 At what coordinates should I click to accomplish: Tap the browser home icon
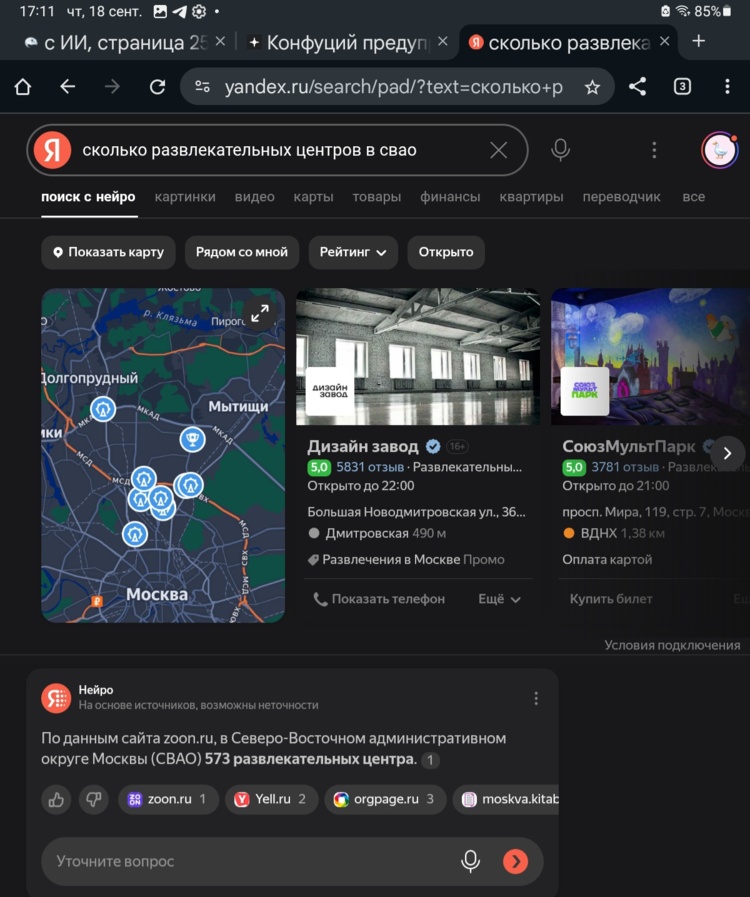(23, 87)
